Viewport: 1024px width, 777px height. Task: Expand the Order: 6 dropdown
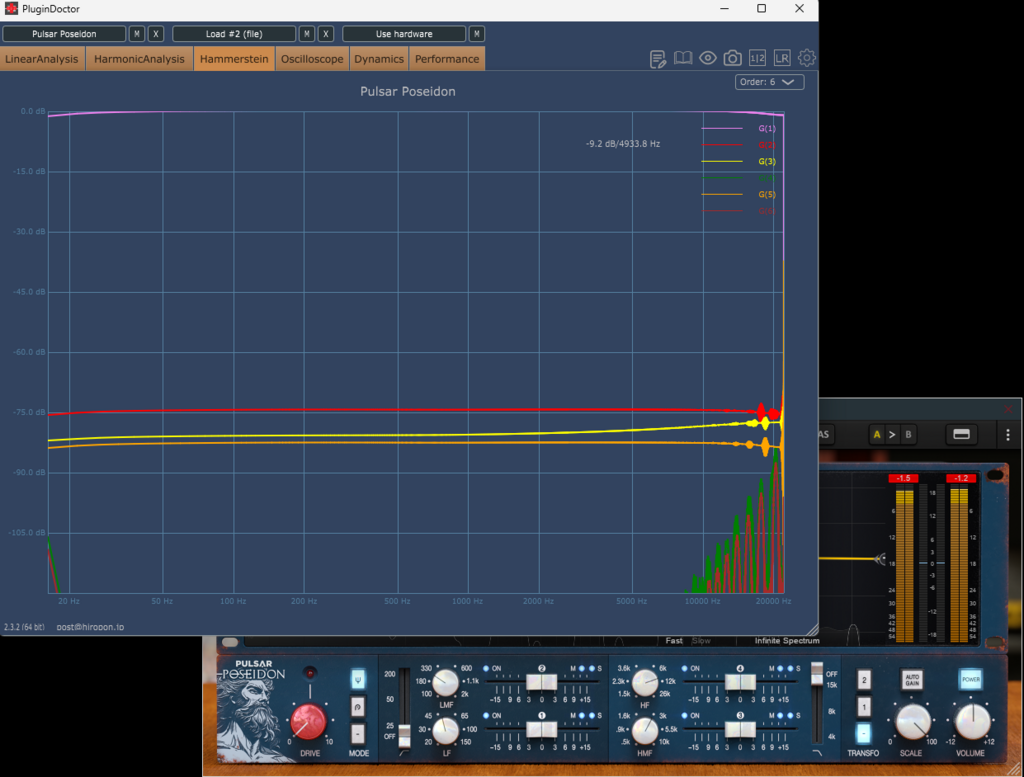pos(769,82)
